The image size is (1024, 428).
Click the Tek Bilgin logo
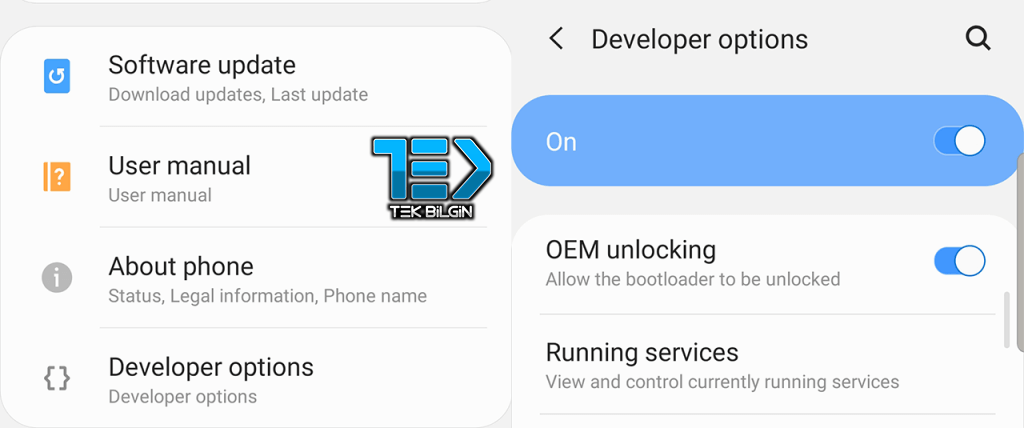click(432, 178)
